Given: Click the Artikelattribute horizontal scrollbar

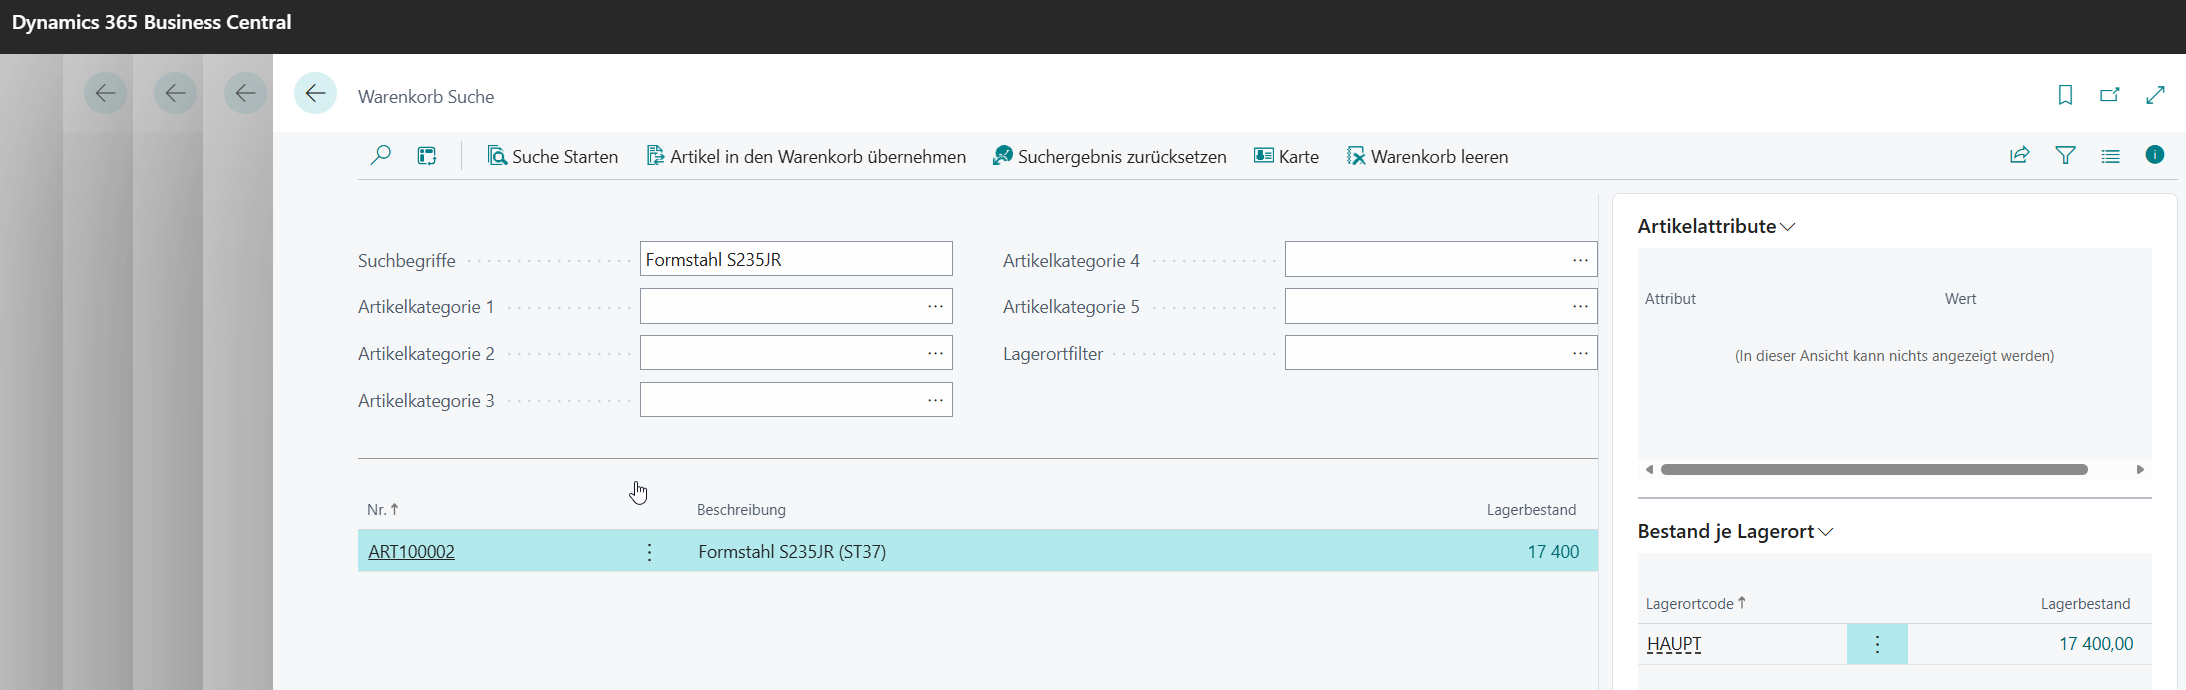Looking at the screenshot, I should pos(1874,469).
